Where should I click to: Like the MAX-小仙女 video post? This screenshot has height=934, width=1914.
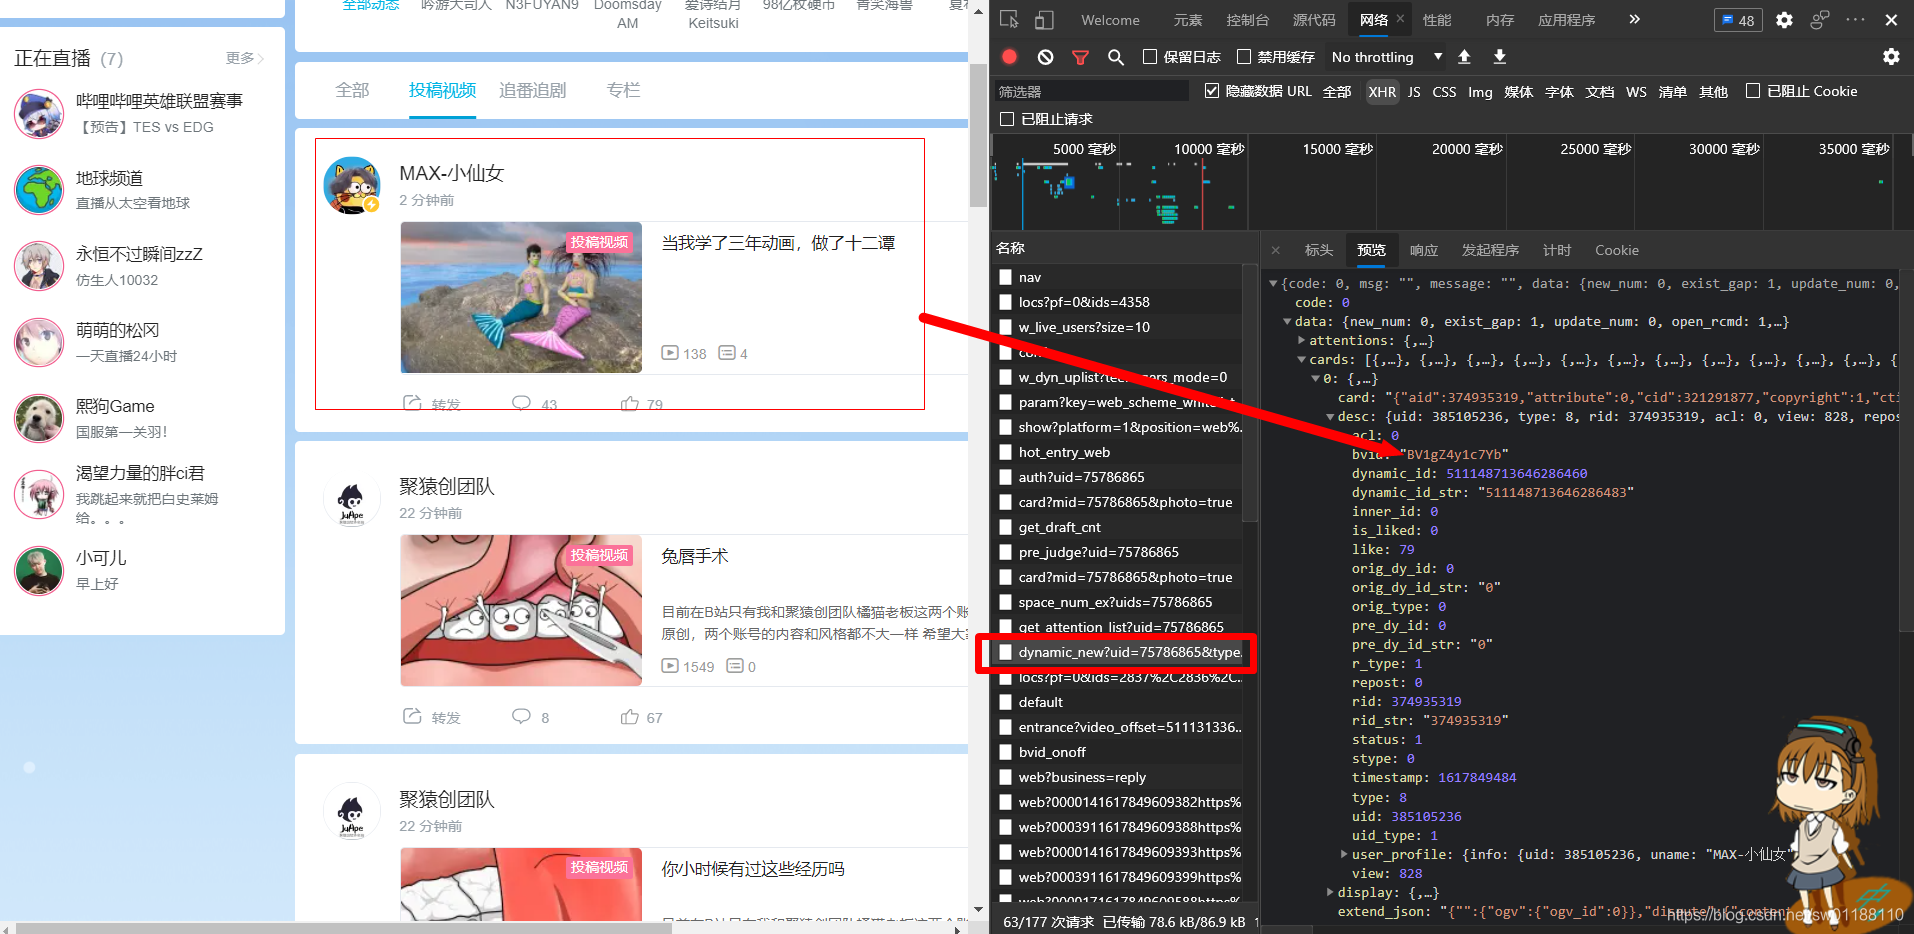pos(629,403)
